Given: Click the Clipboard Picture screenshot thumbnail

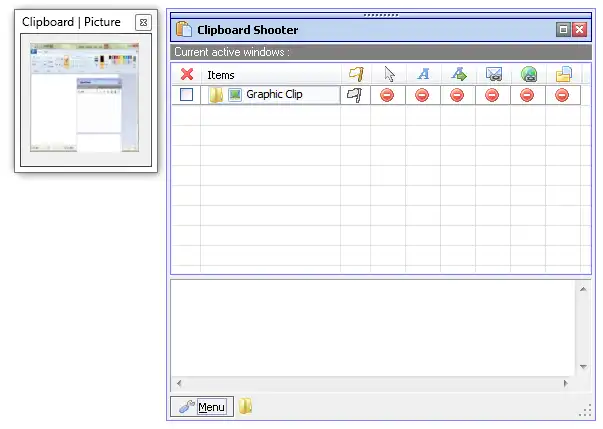Looking at the screenshot, I should (x=85, y=97).
